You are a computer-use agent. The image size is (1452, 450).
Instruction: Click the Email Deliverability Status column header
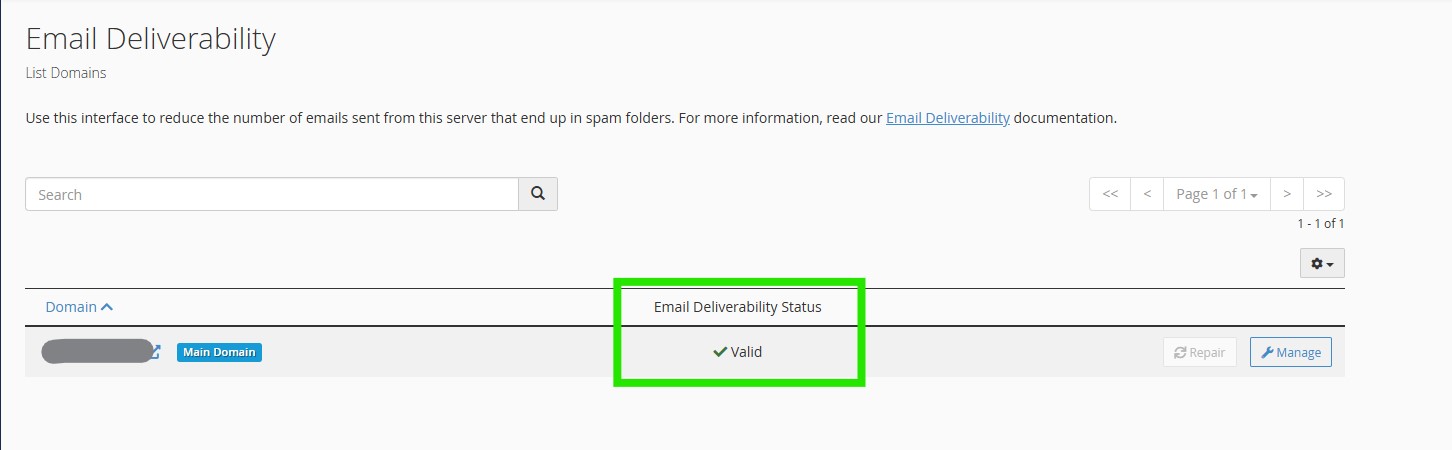737,307
